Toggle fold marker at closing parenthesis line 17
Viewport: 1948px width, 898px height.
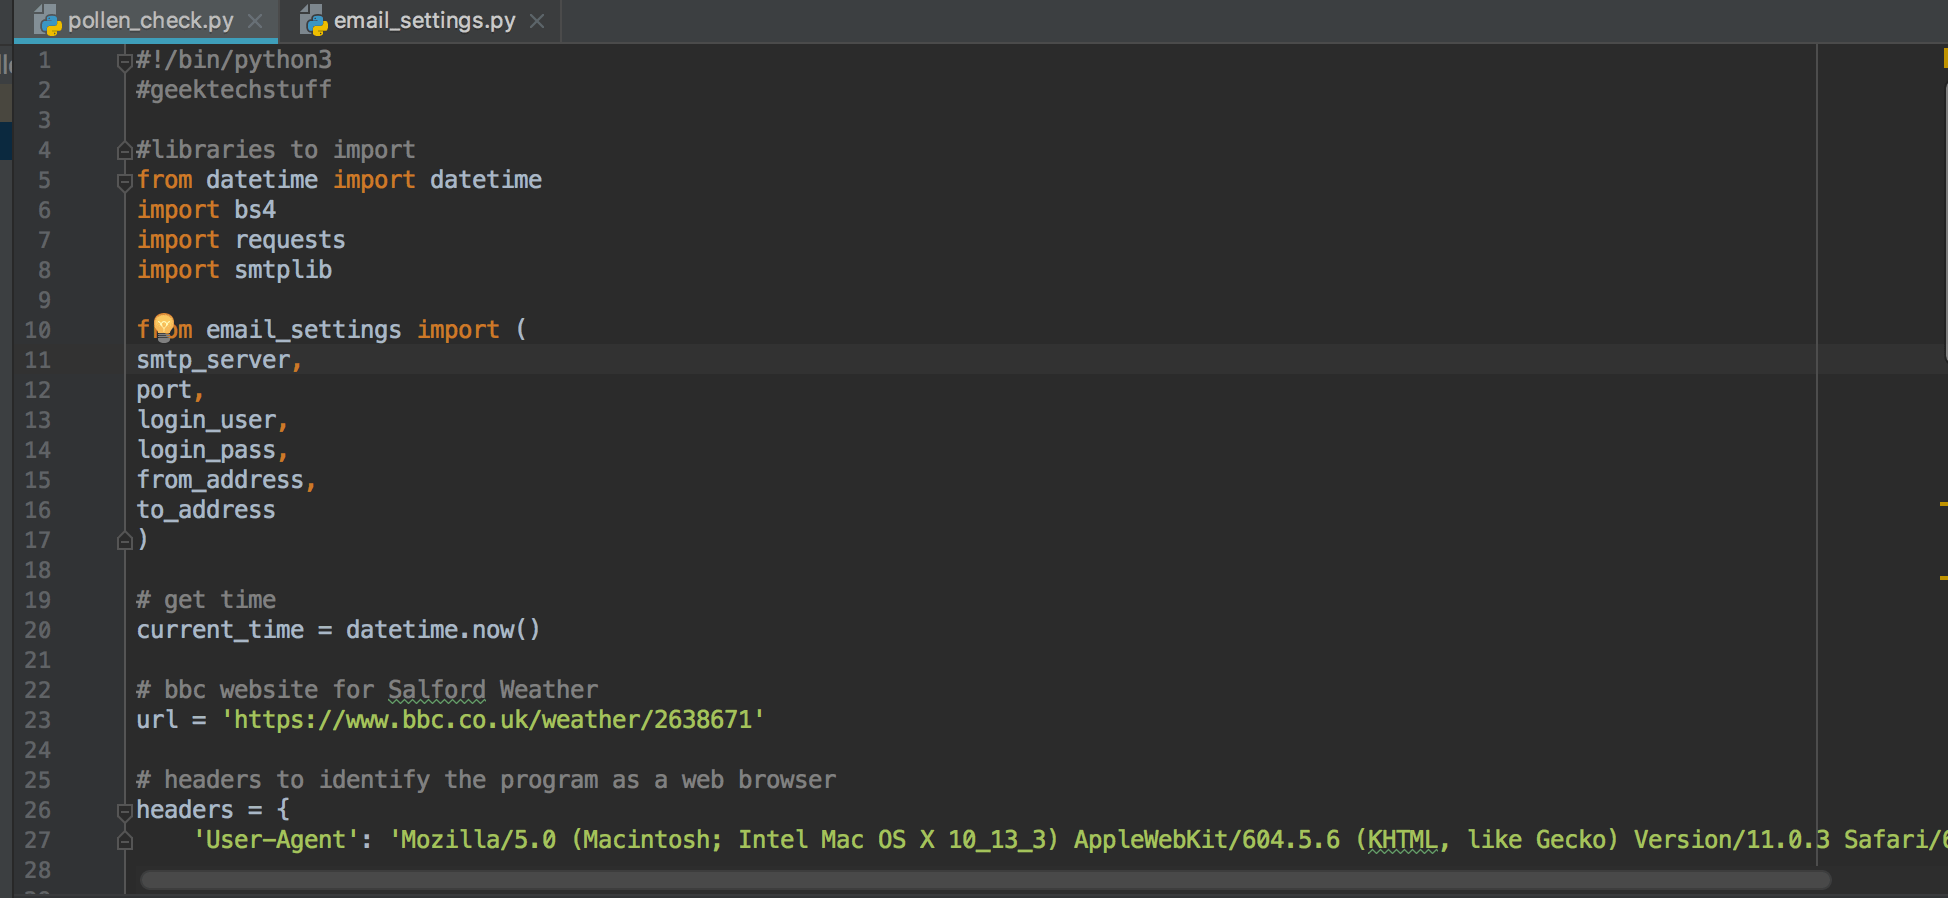point(125,541)
